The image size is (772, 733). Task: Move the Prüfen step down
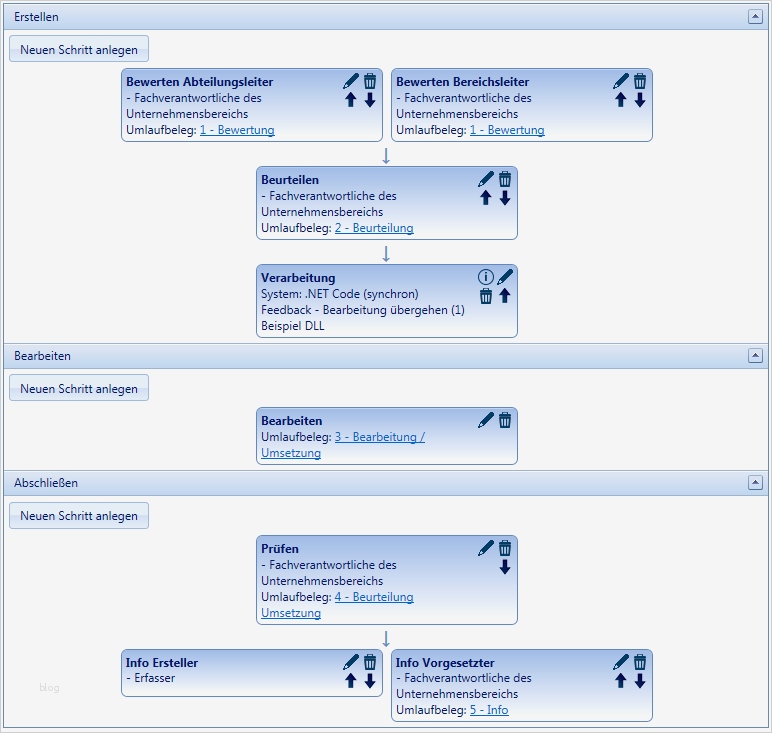[x=505, y=567]
